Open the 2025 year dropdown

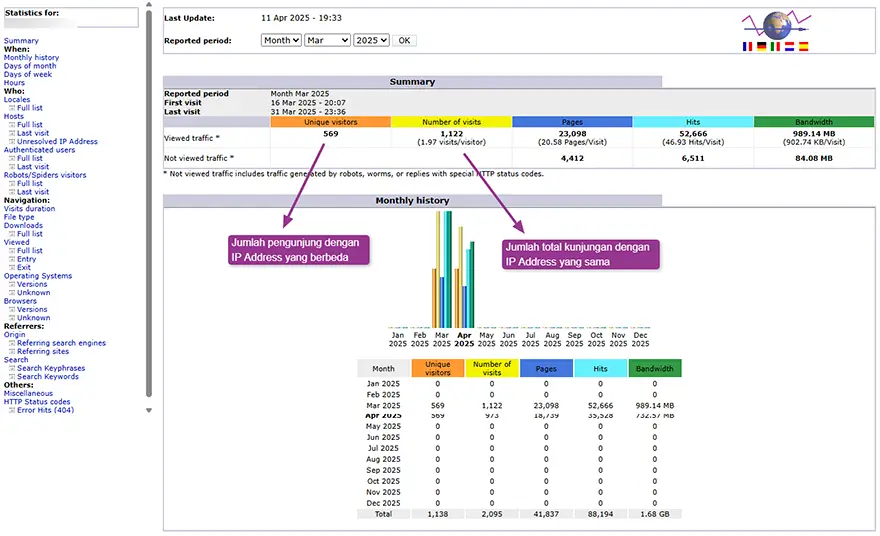tap(371, 40)
